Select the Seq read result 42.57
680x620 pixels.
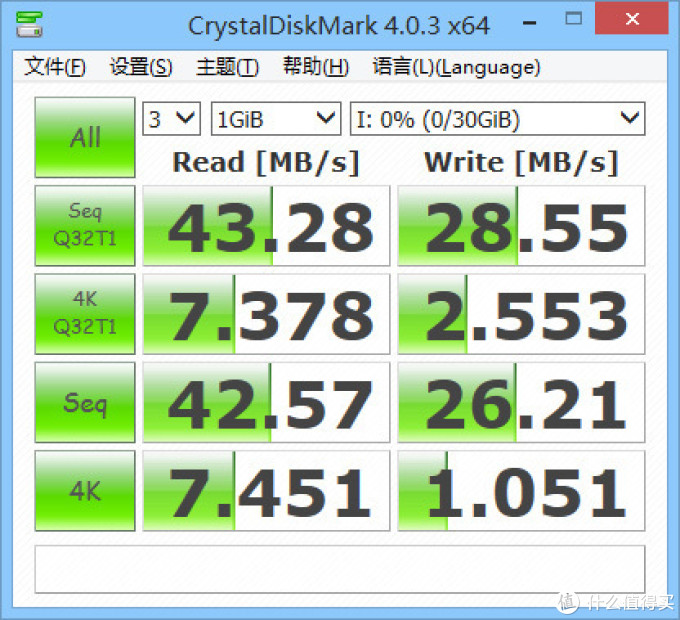[x=266, y=402]
